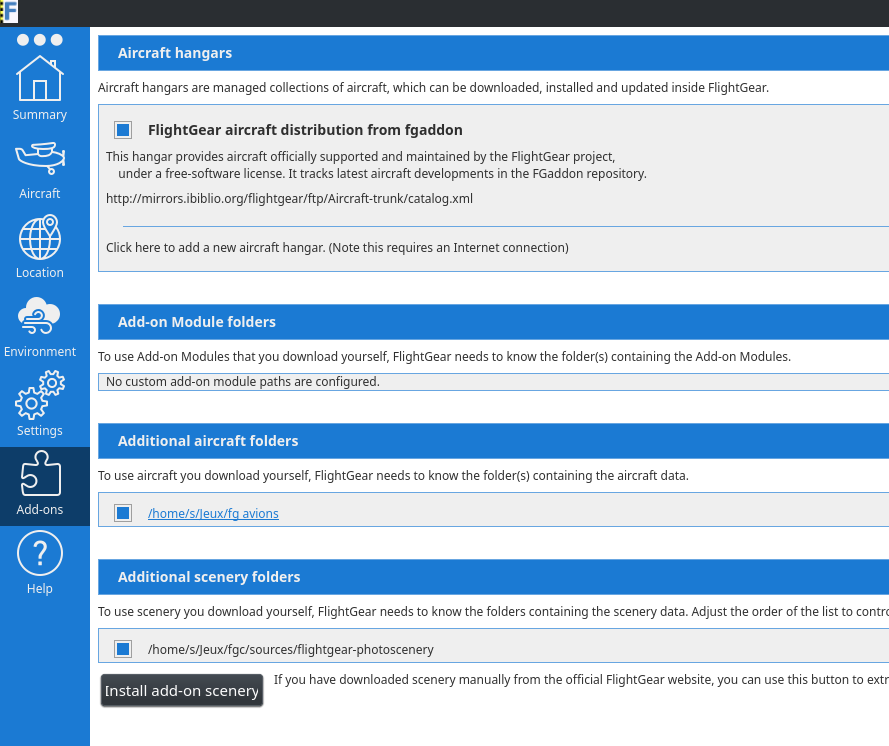Select the flightgear-photoscenery path entry
This screenshot has height=746, width=889.
pyautogui.click(x=290, y=650)
